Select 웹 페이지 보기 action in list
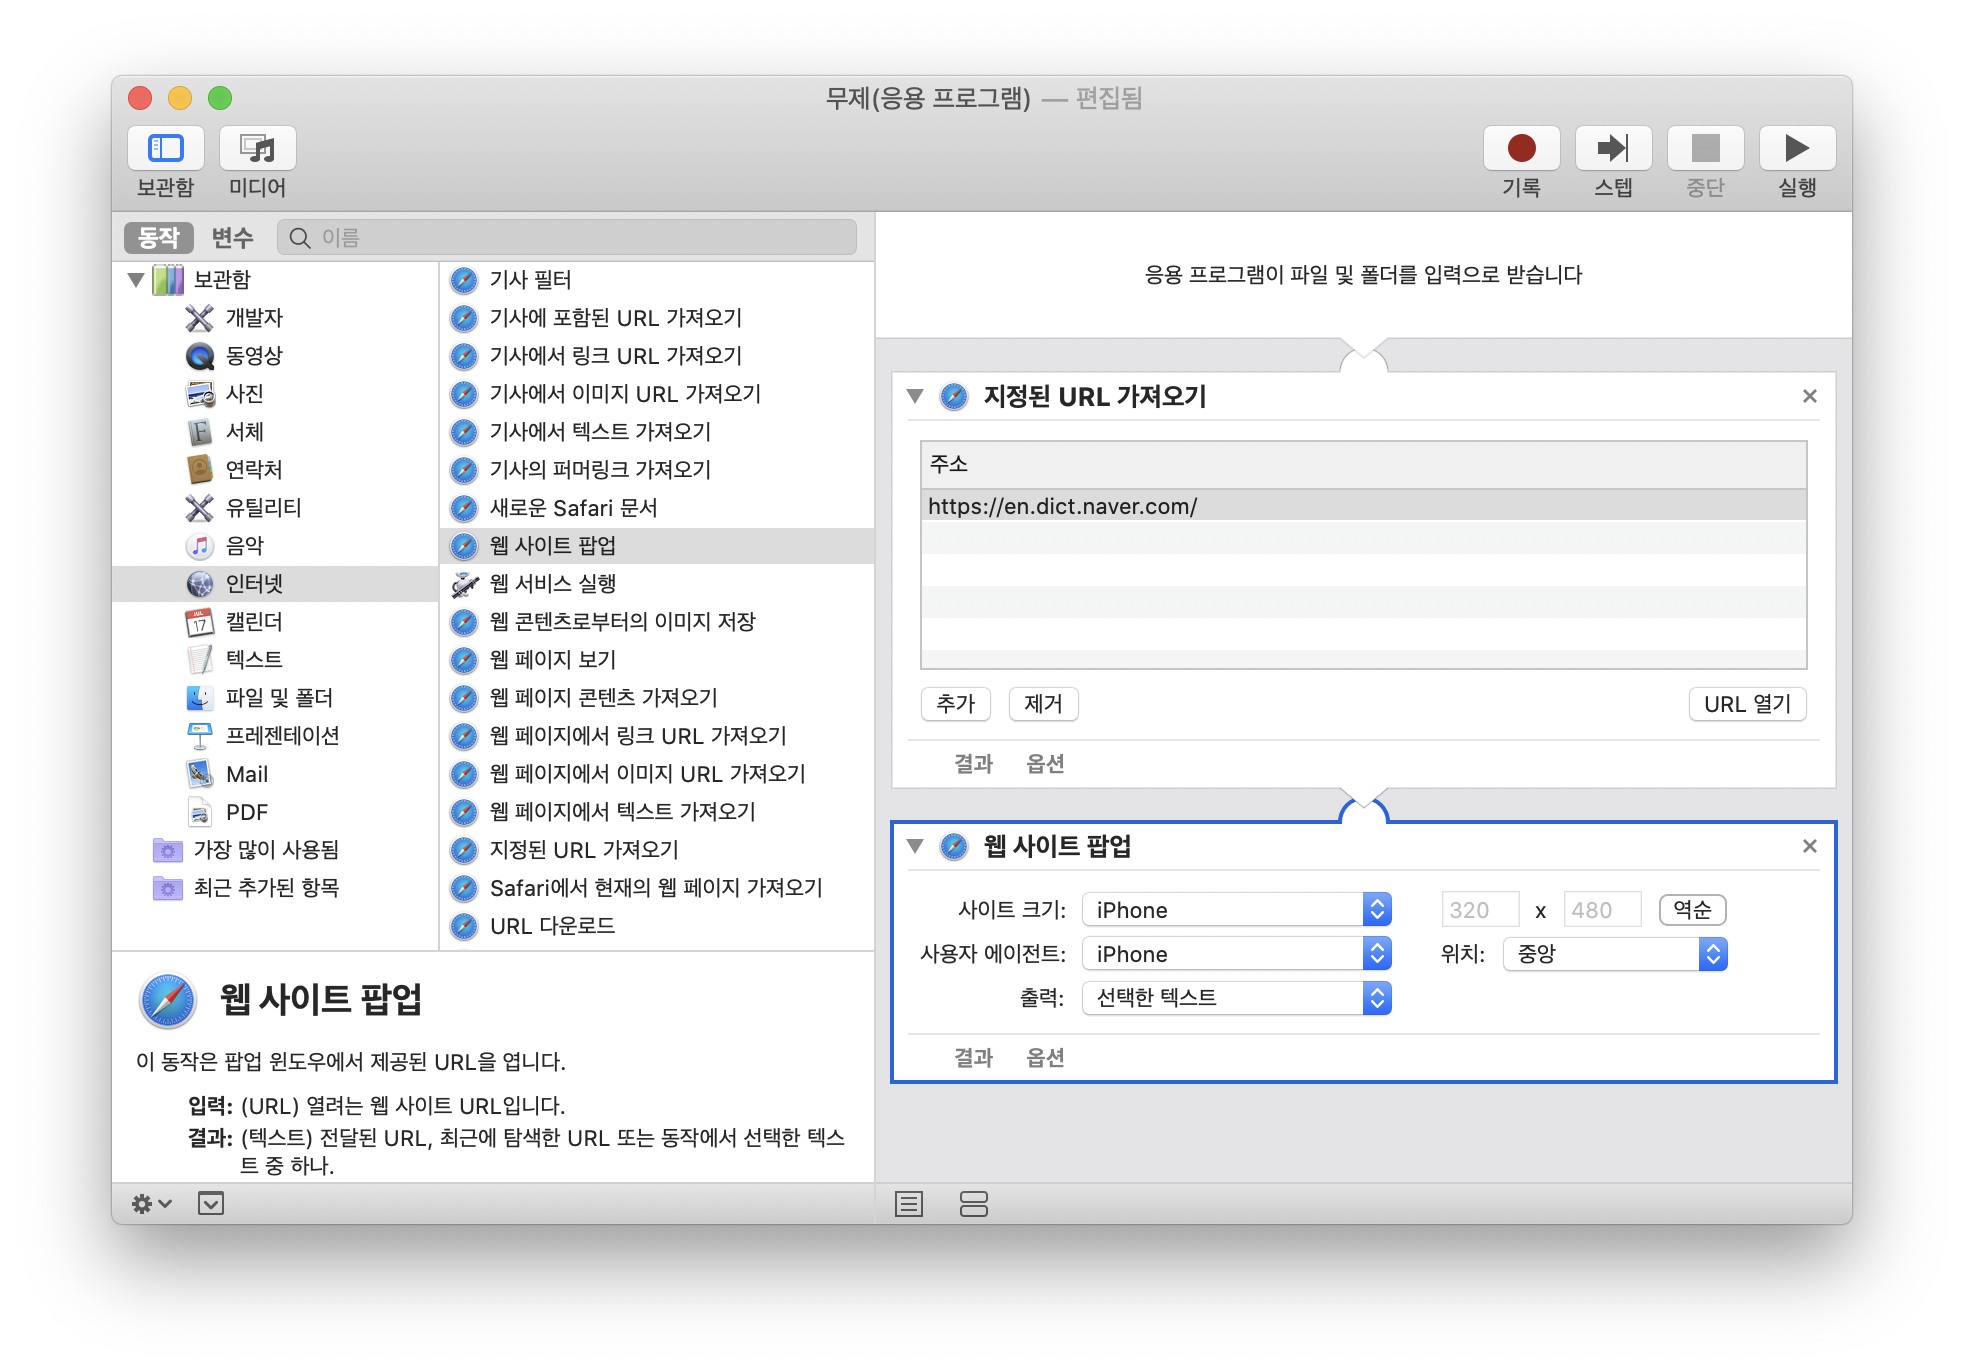Screen dimensions: 1964x1372 point(552,660)
